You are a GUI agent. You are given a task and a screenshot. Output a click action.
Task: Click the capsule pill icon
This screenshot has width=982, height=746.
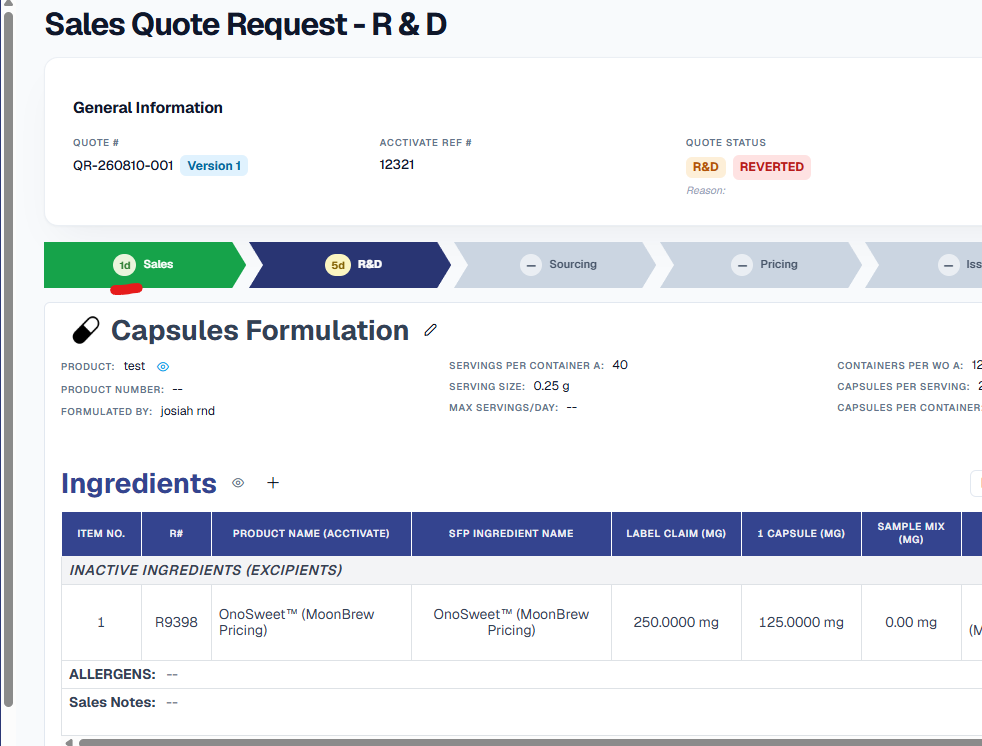point(86,330)
